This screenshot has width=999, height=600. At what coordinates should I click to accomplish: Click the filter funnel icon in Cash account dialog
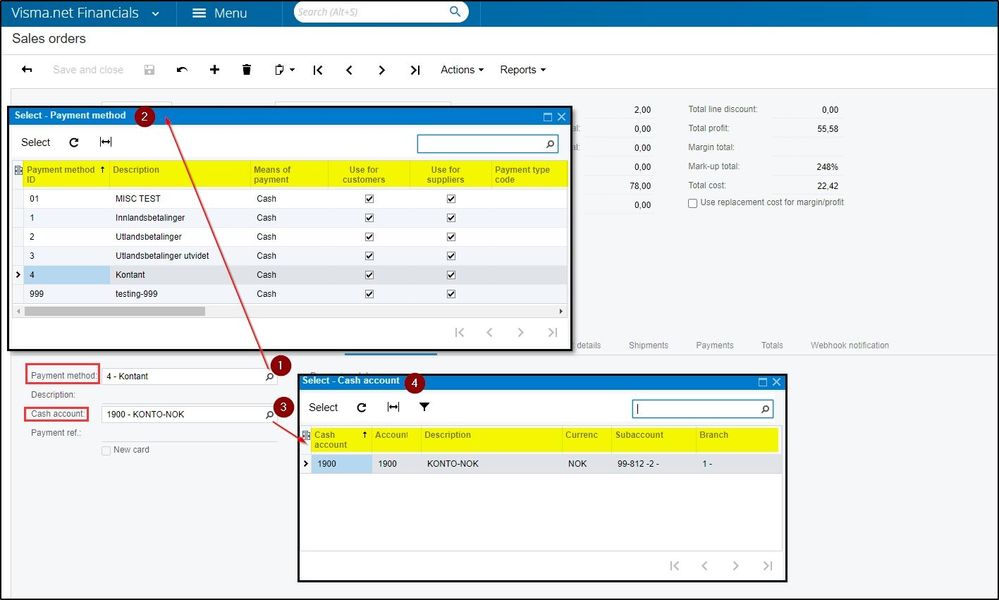[424, 407]
